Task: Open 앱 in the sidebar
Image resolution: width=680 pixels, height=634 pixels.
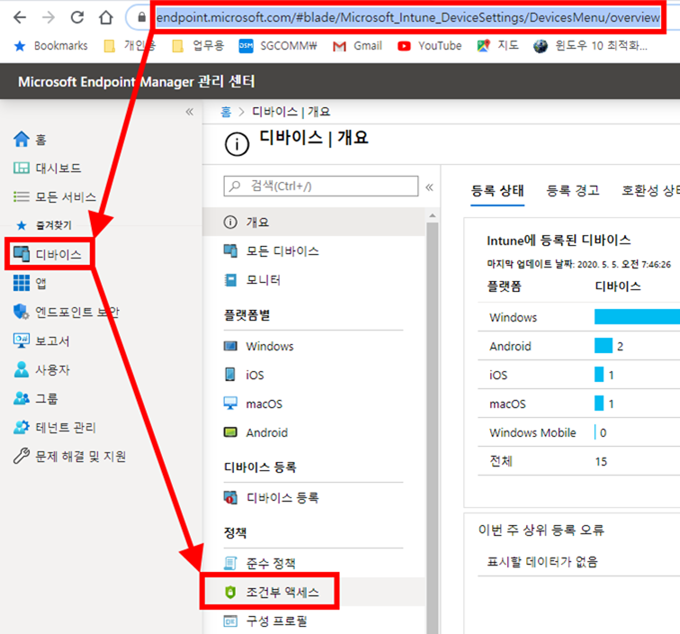Action: point(30,283)
